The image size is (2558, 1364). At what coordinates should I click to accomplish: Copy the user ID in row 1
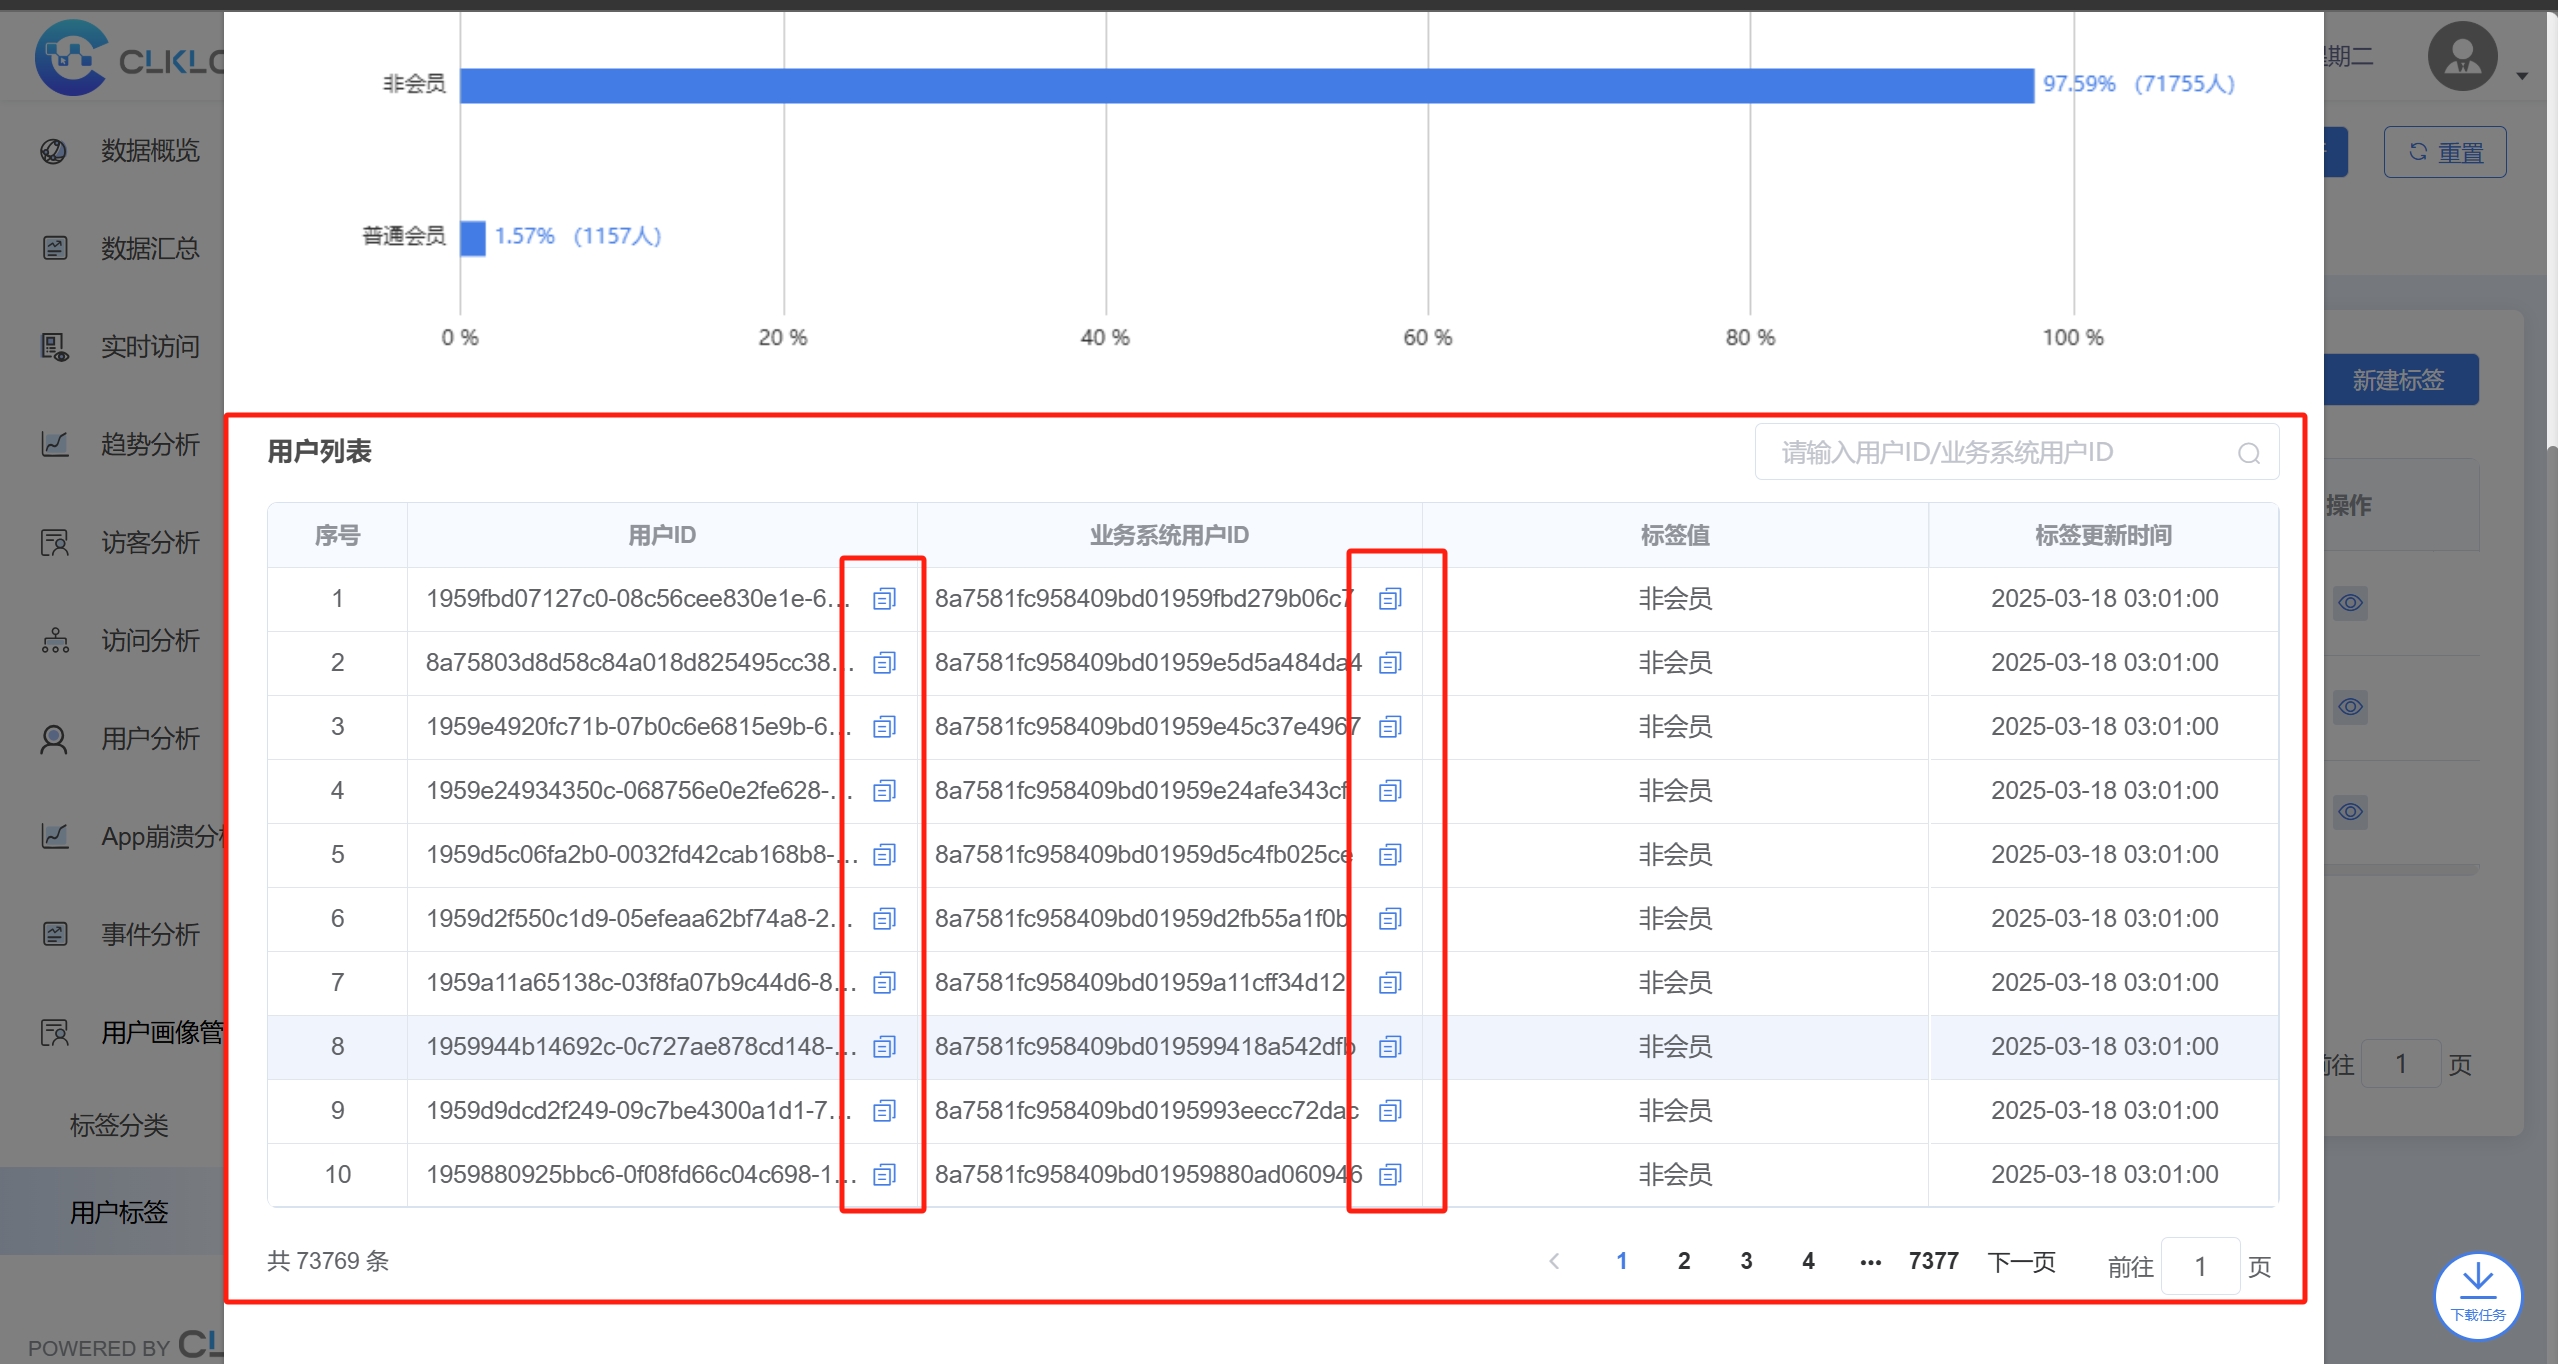884,599
